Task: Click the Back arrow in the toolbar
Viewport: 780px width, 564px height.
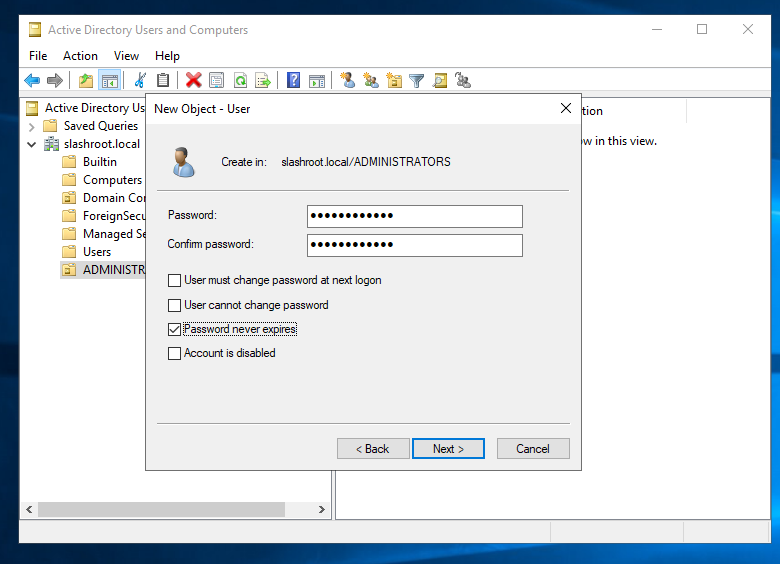Action: point(32,81)
